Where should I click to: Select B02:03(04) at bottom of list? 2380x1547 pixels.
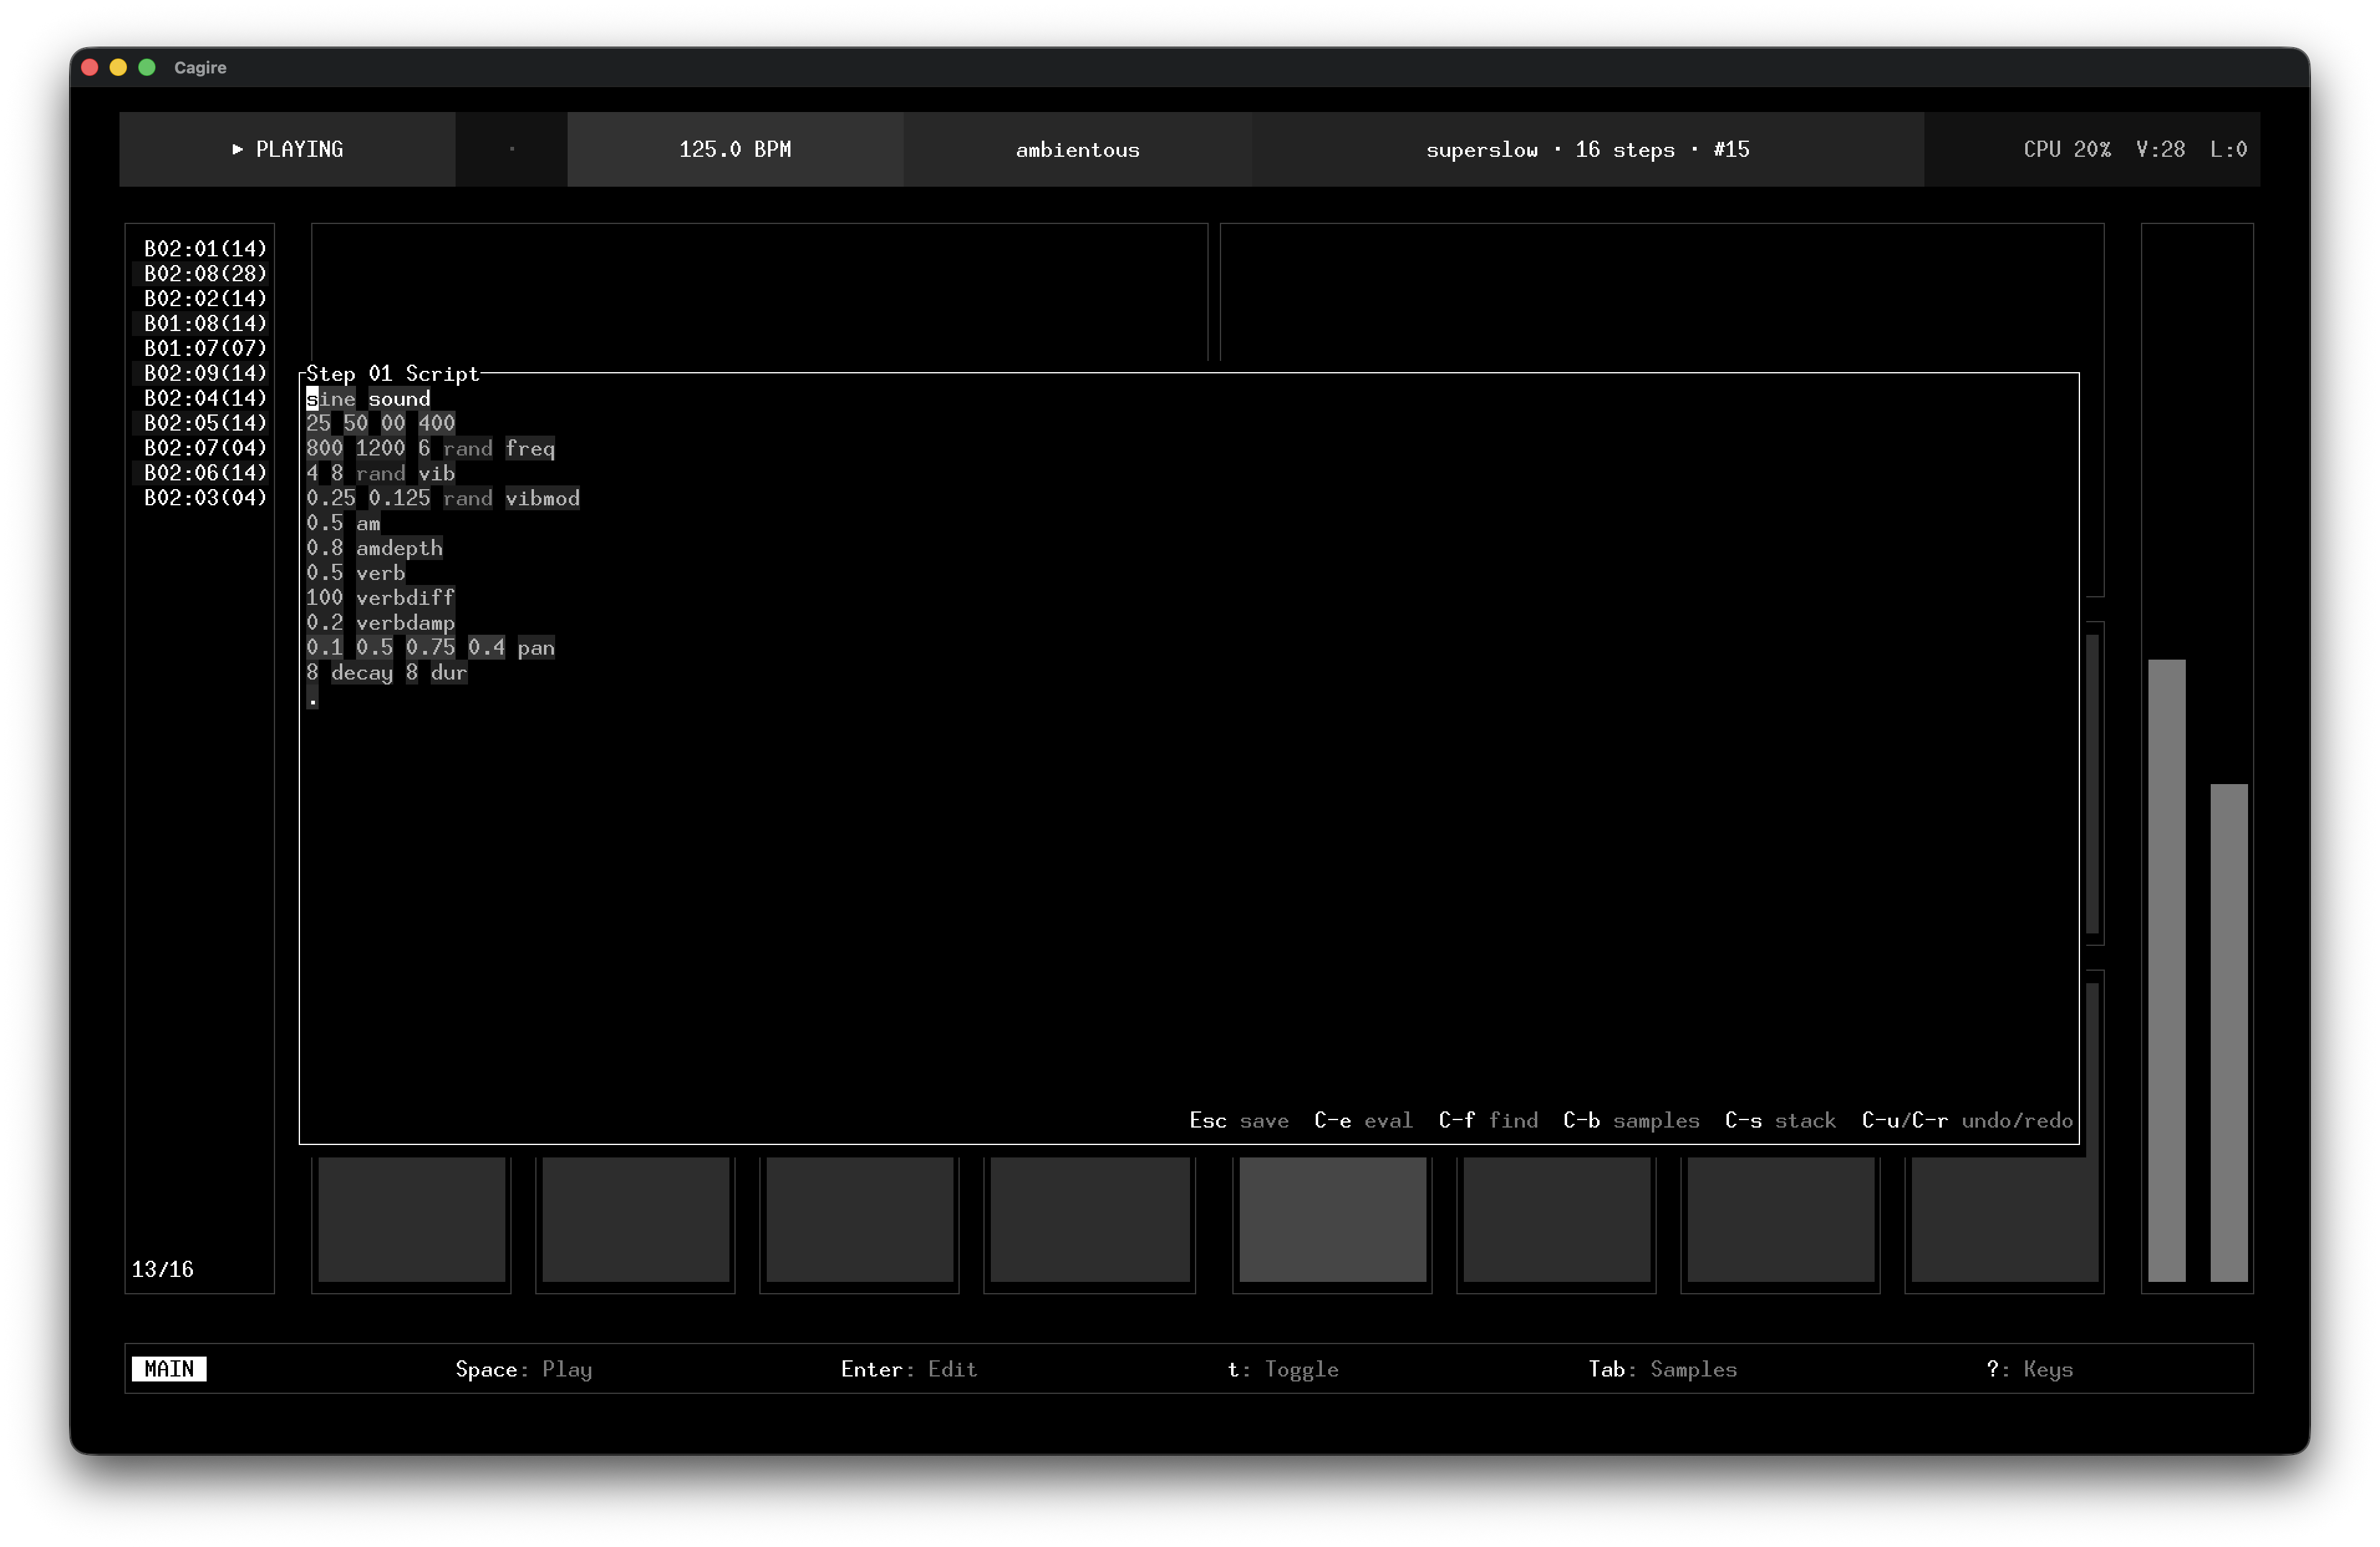click(x=205, y=497)
